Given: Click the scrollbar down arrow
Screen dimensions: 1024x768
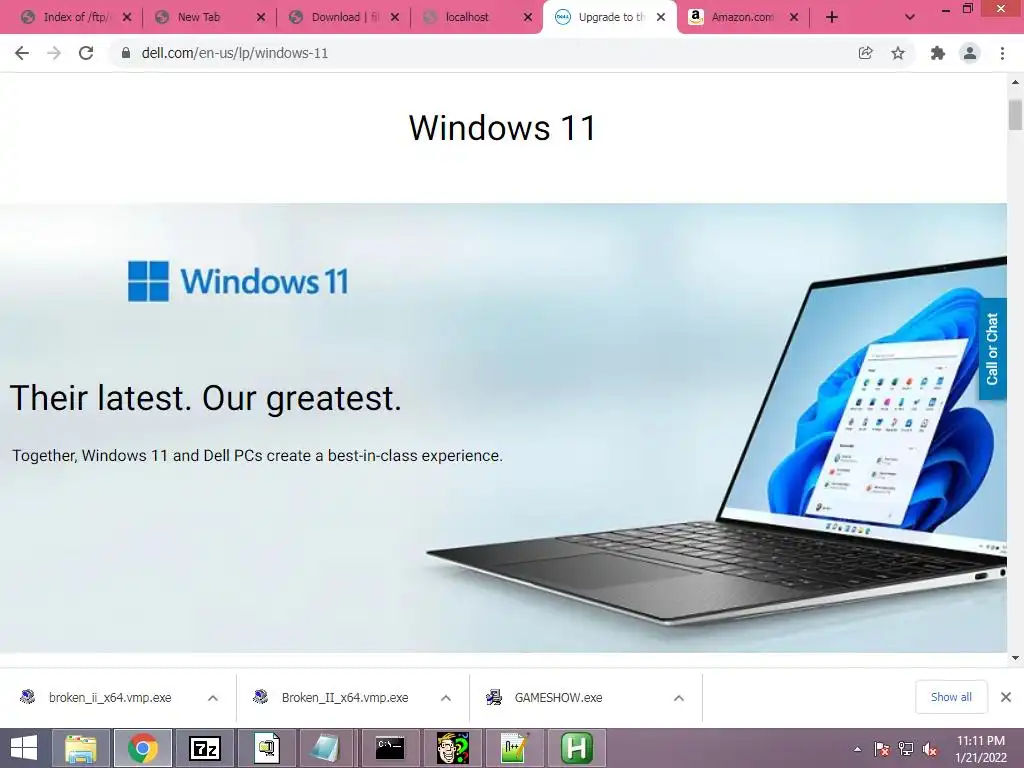Looking at the screenshot, I should click(x=1015, y=658).
